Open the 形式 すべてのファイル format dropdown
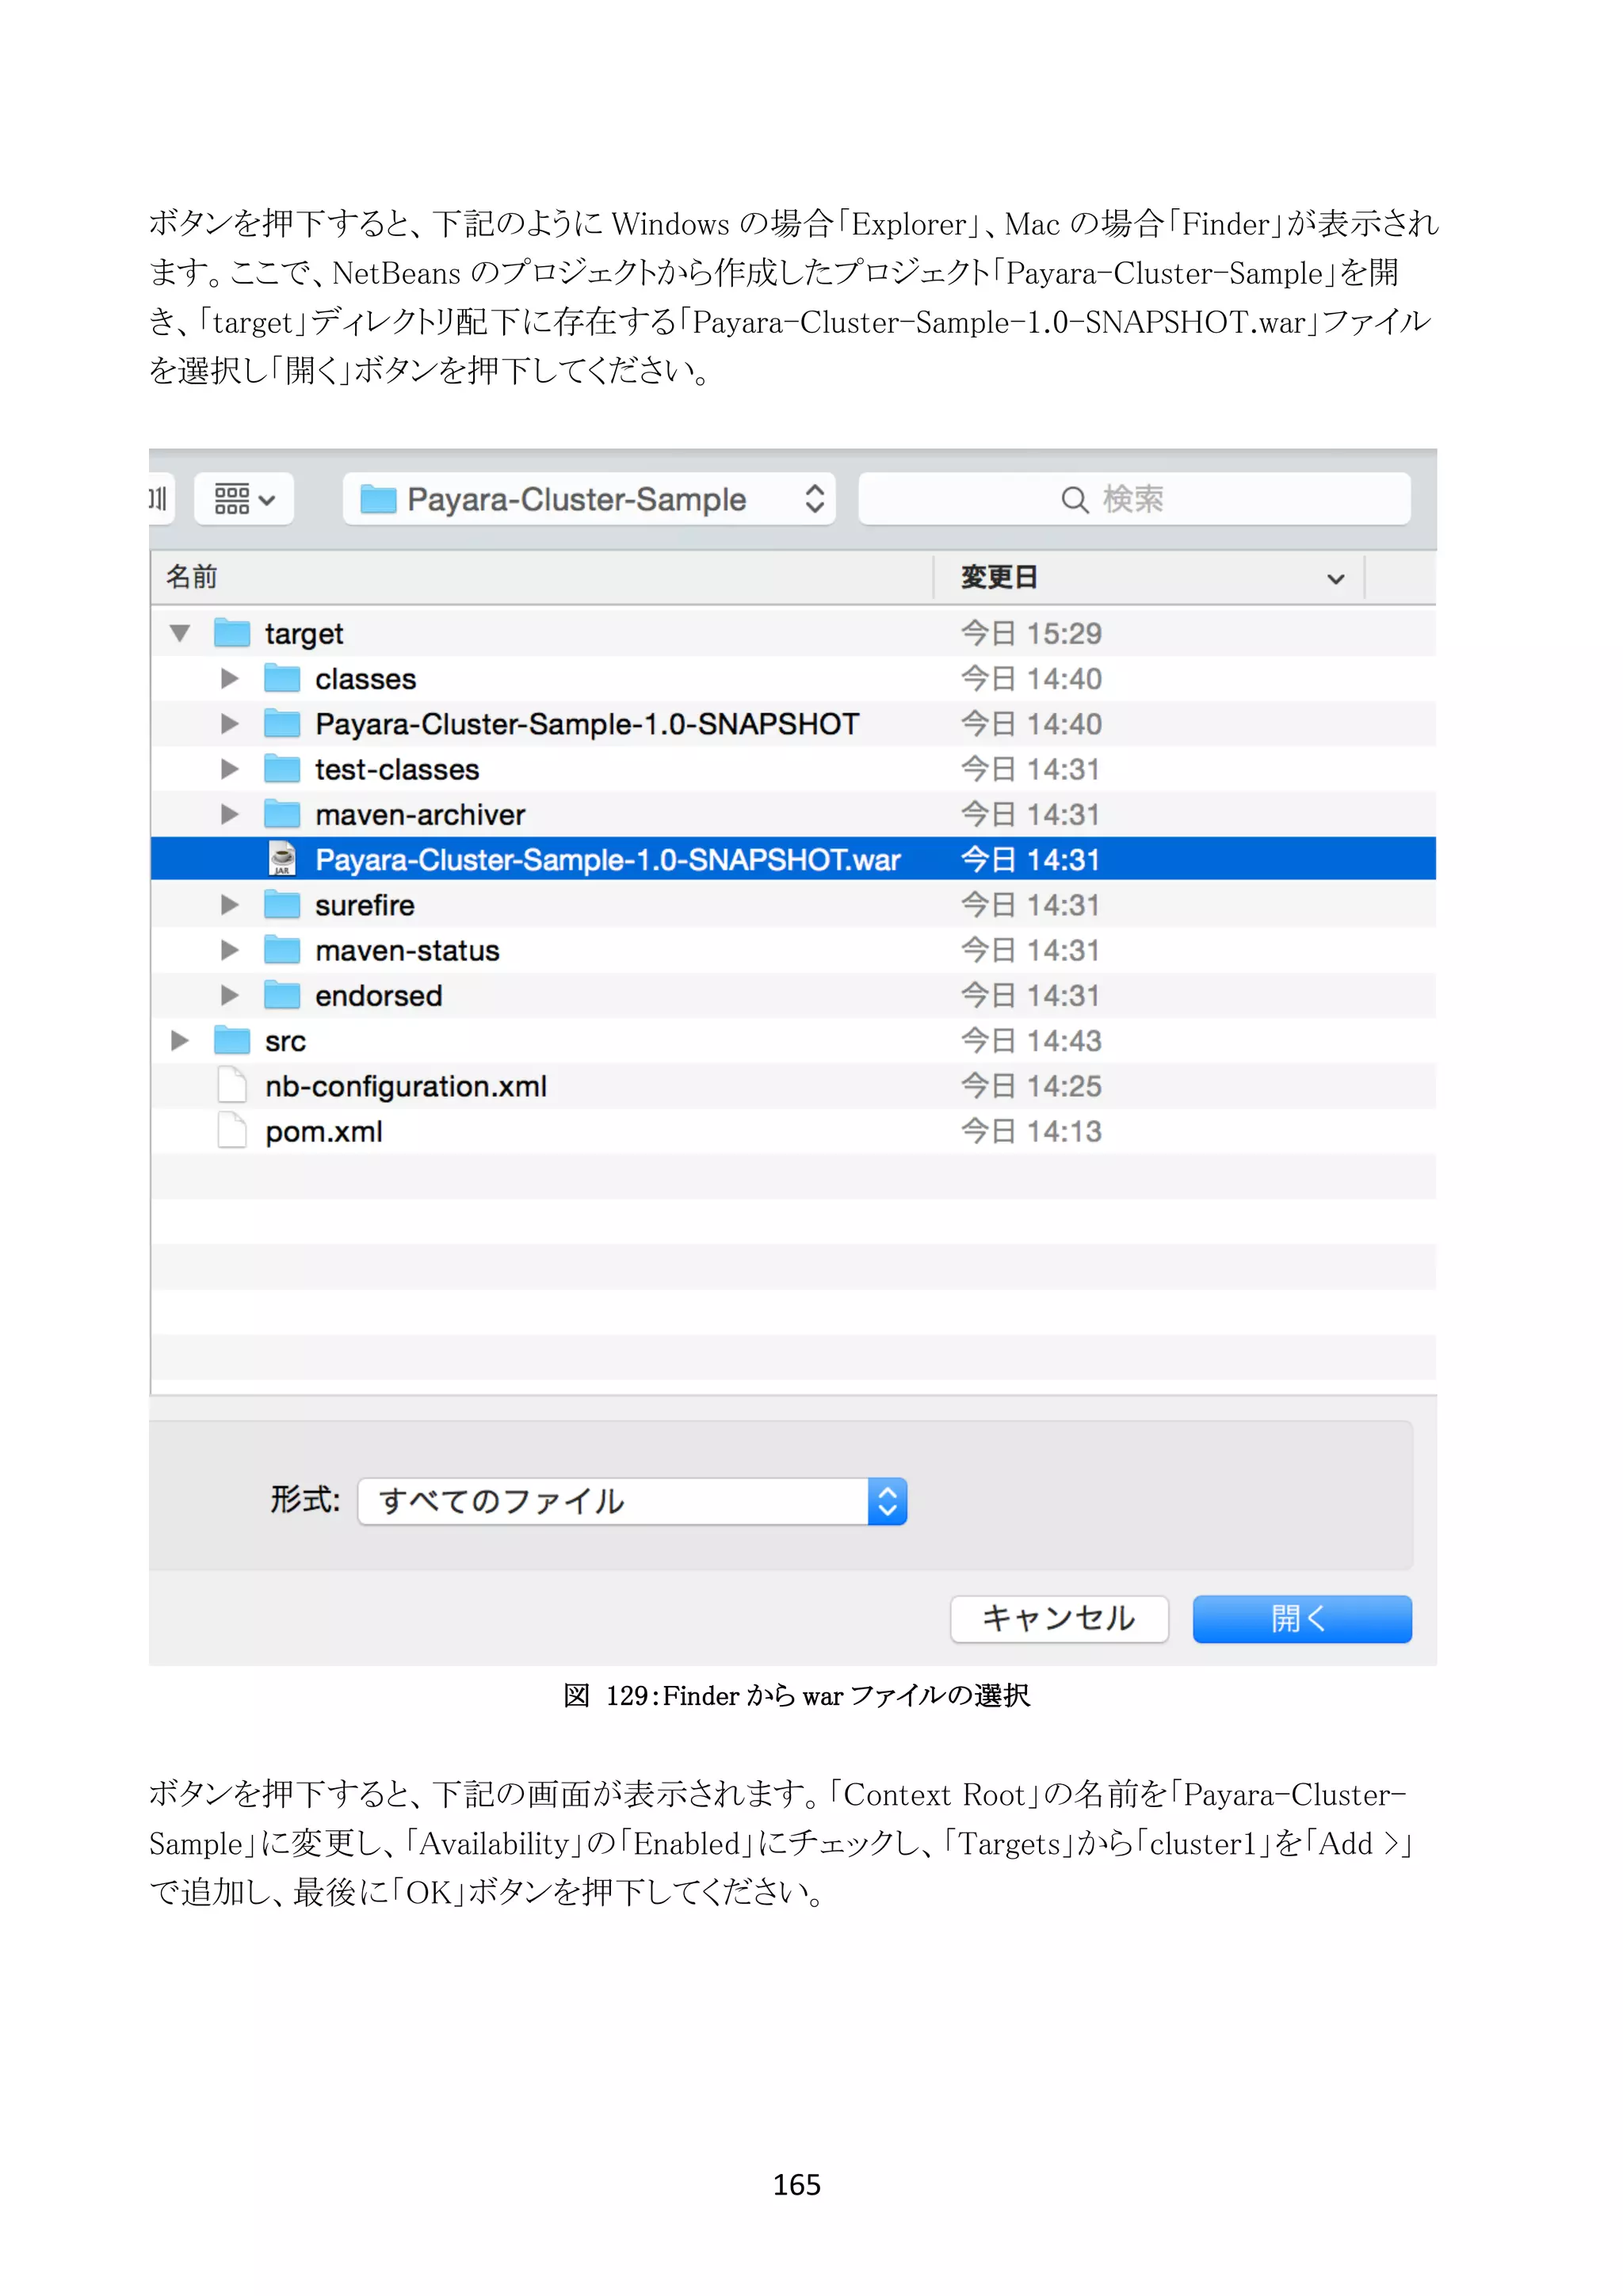The height and width of the screenshot is (2296, 1623). [632, 1501]
